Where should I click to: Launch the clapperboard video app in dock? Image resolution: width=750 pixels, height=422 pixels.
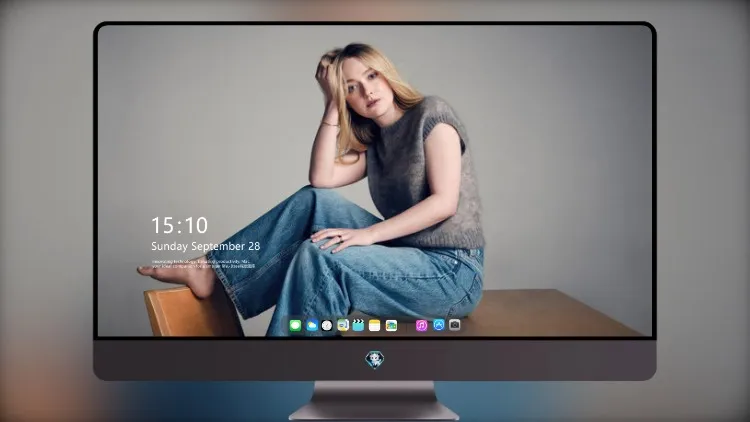coord(358,326)
